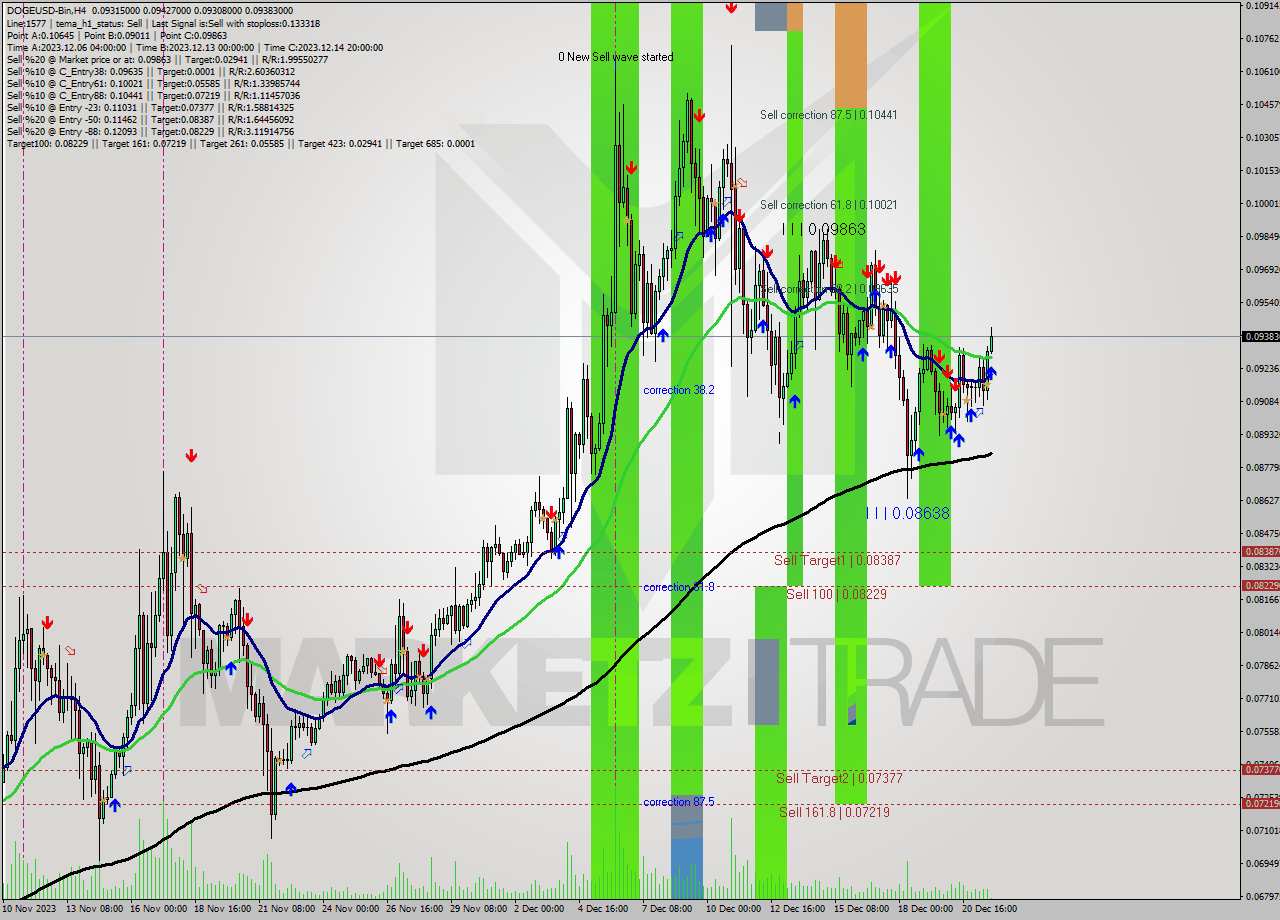Select the 'Target100: 0.08229' targets line

[240, 143]
